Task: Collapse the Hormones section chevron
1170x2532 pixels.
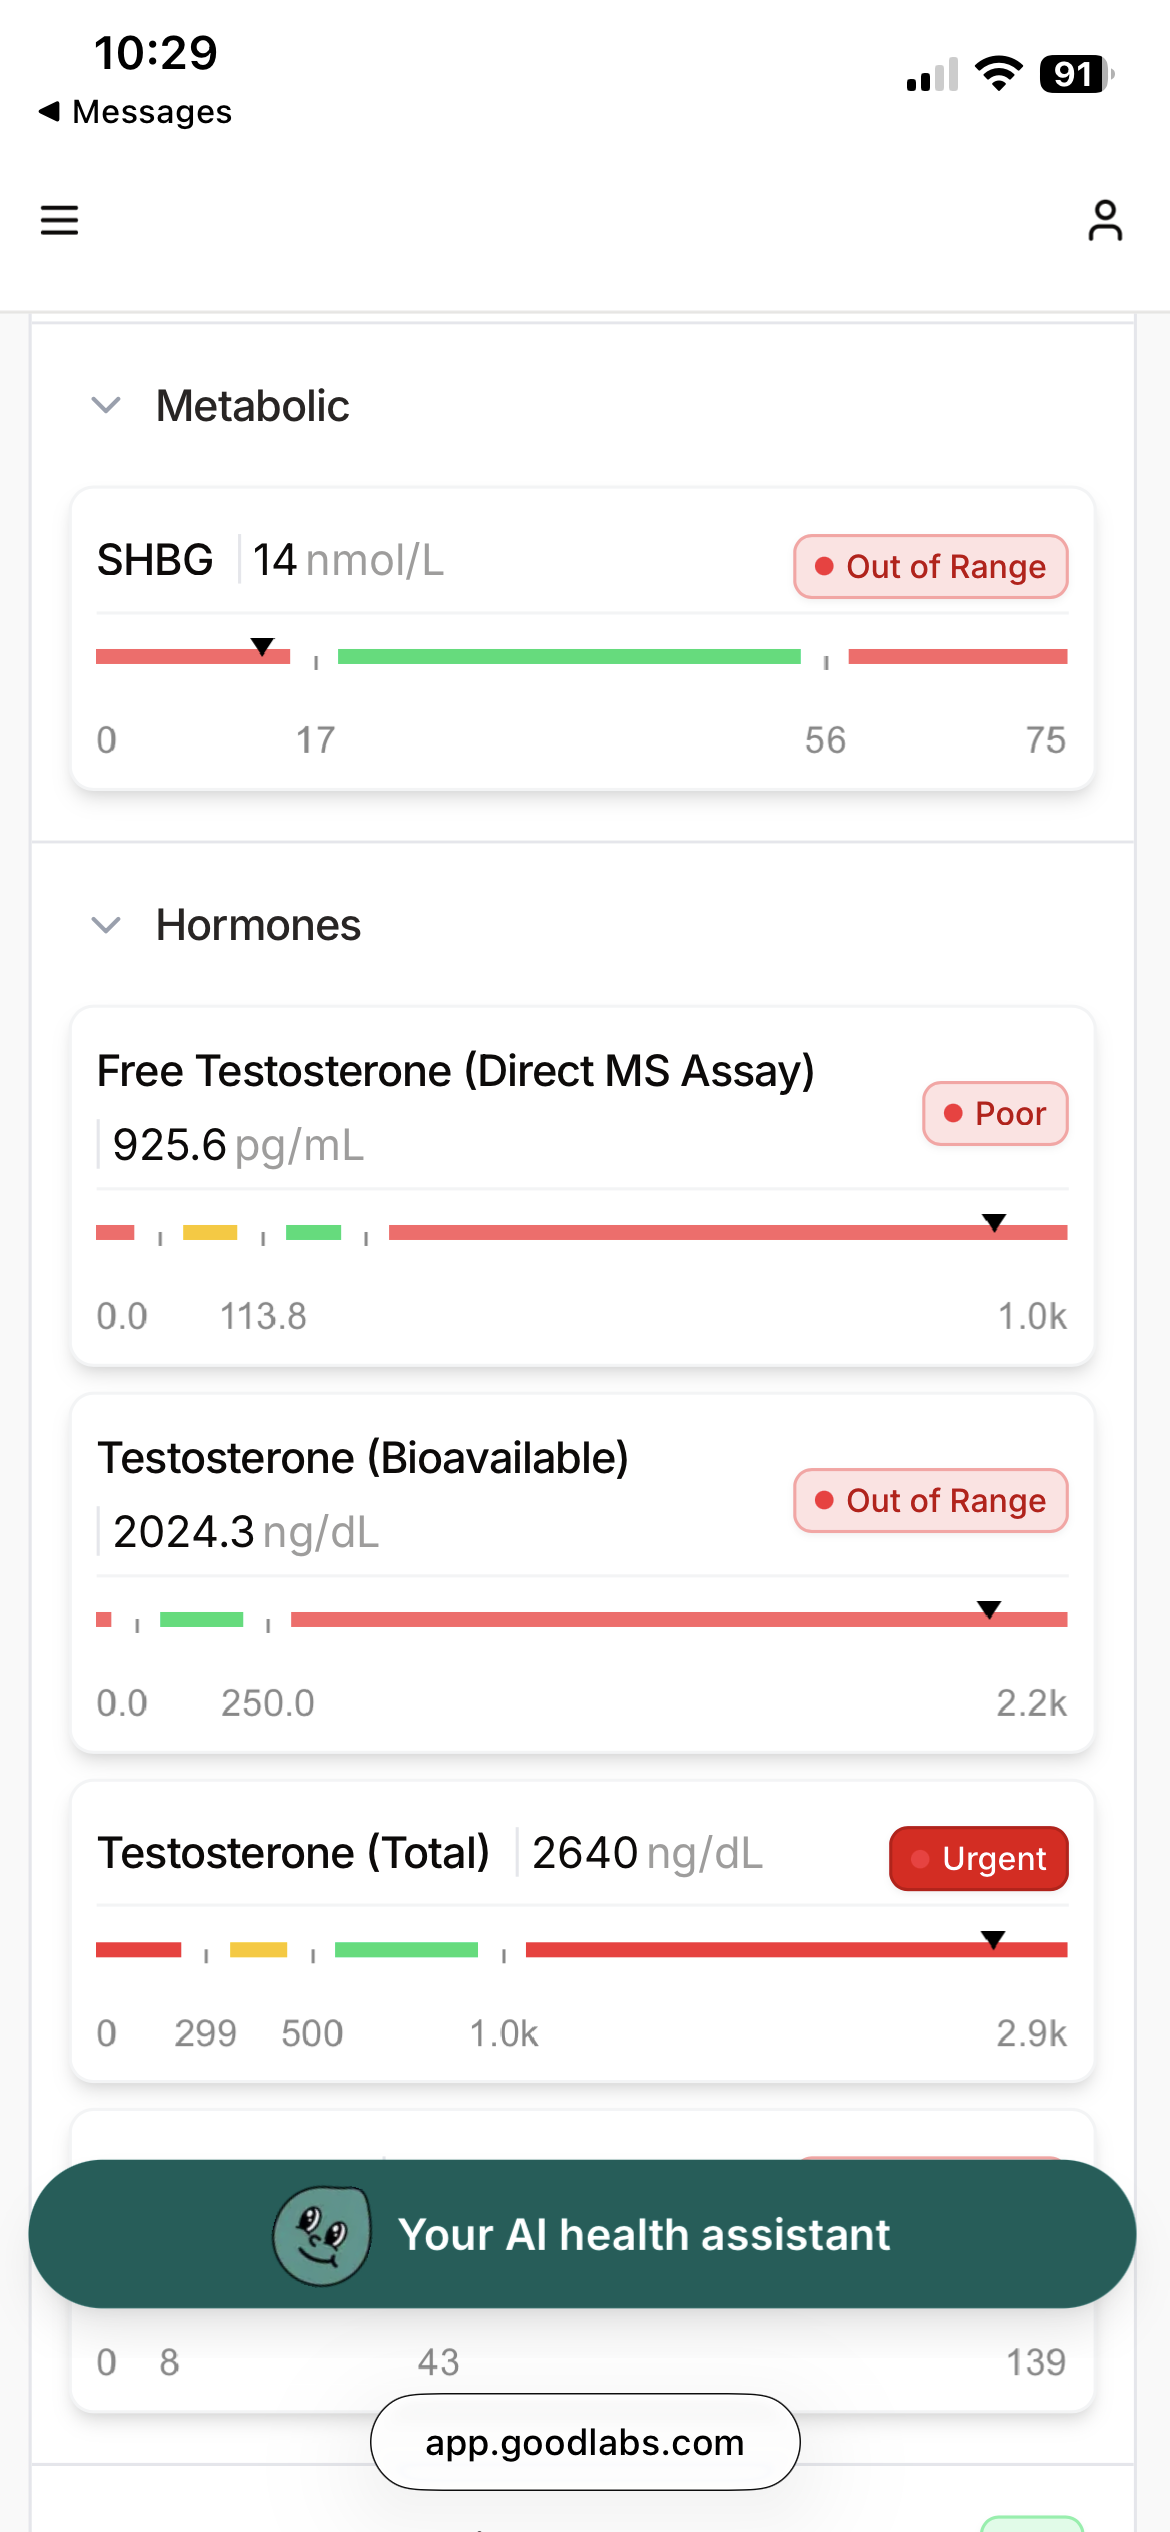Action: (106, 925)
